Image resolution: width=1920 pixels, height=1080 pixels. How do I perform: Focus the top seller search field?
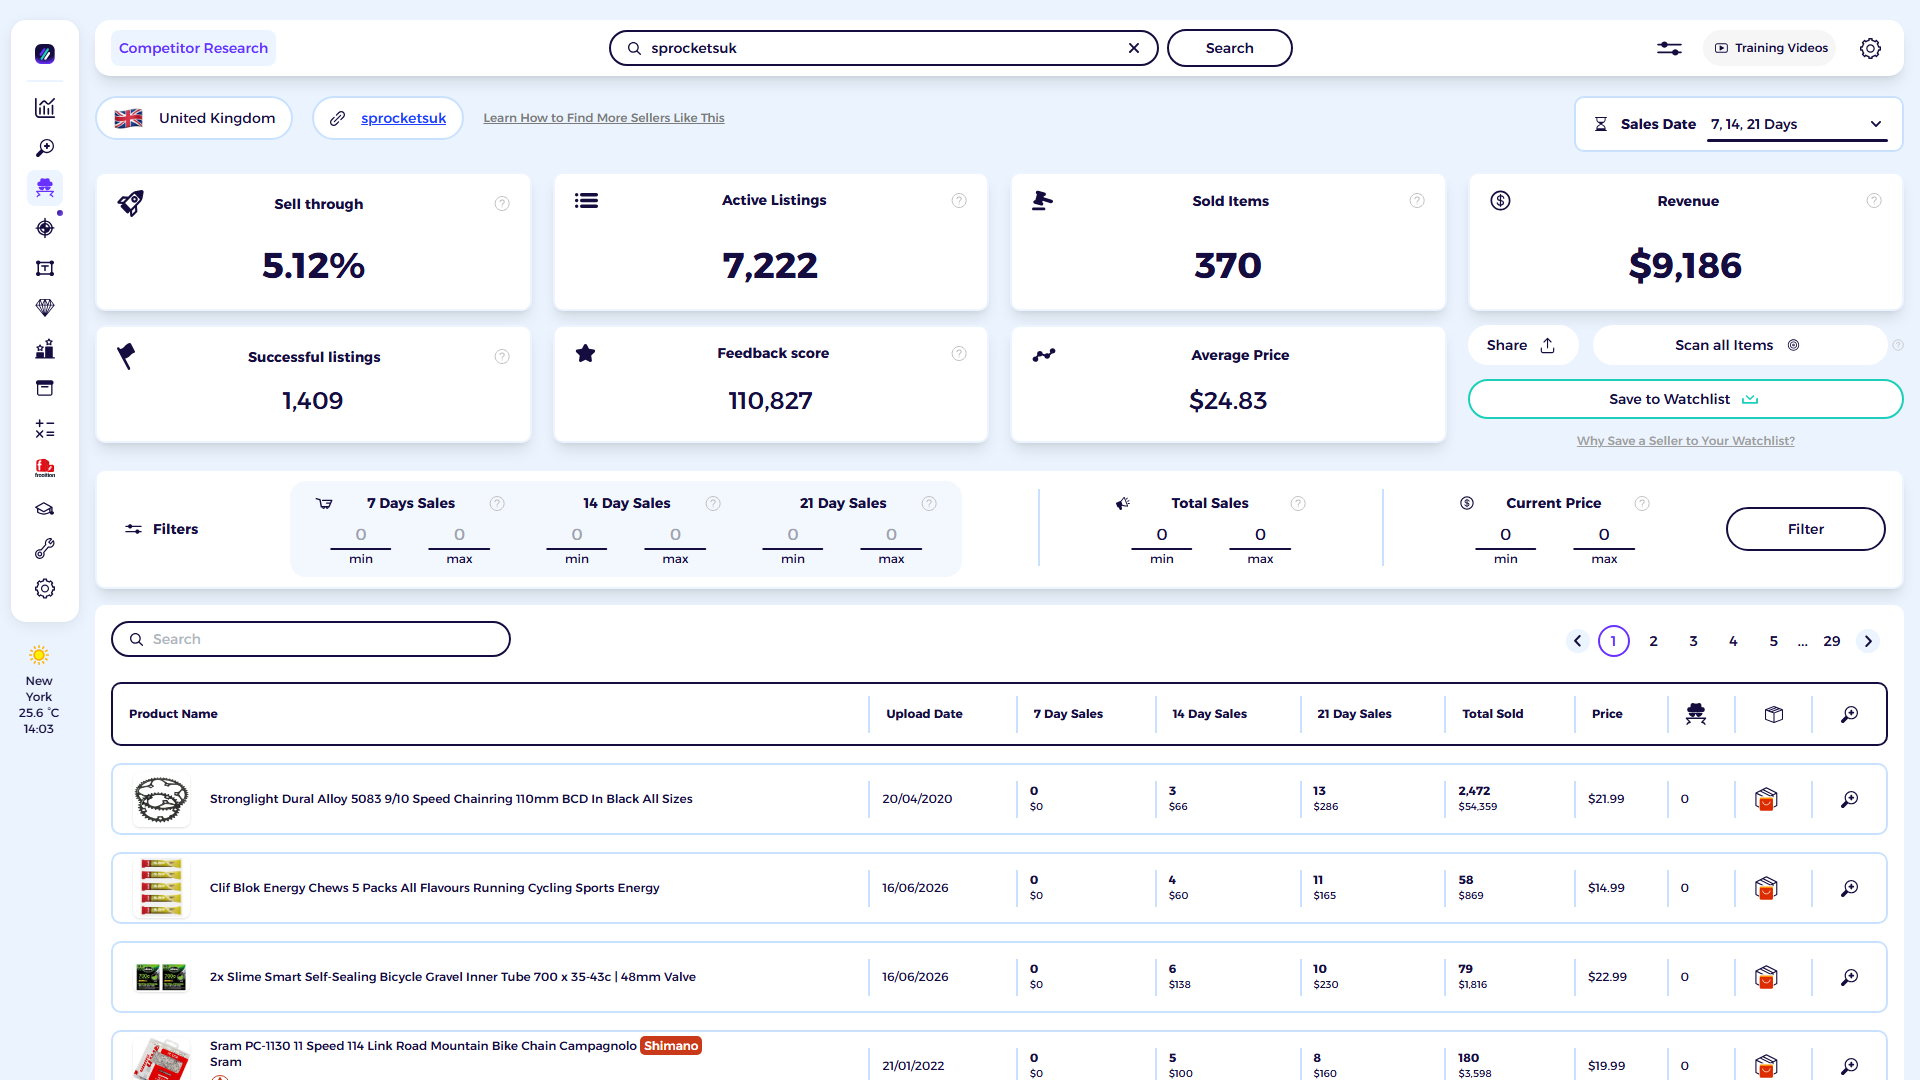(x=883, y=48)
